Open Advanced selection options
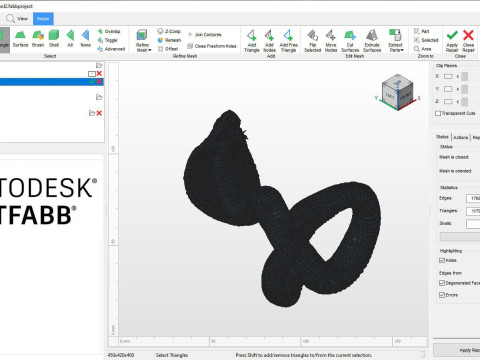This screenshot has width=480, height=360. [x=111, y=49]
